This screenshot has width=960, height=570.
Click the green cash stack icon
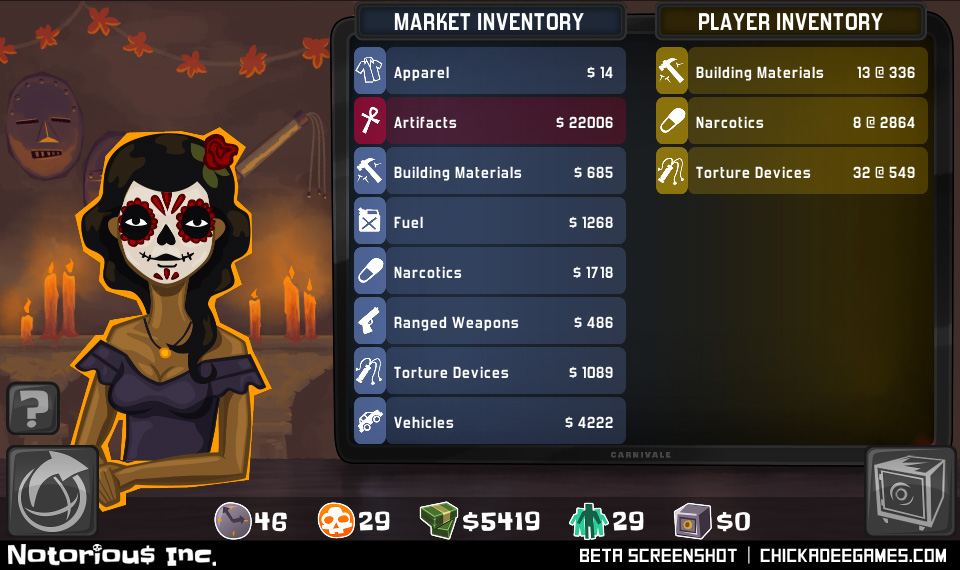(x=439, y=520)
